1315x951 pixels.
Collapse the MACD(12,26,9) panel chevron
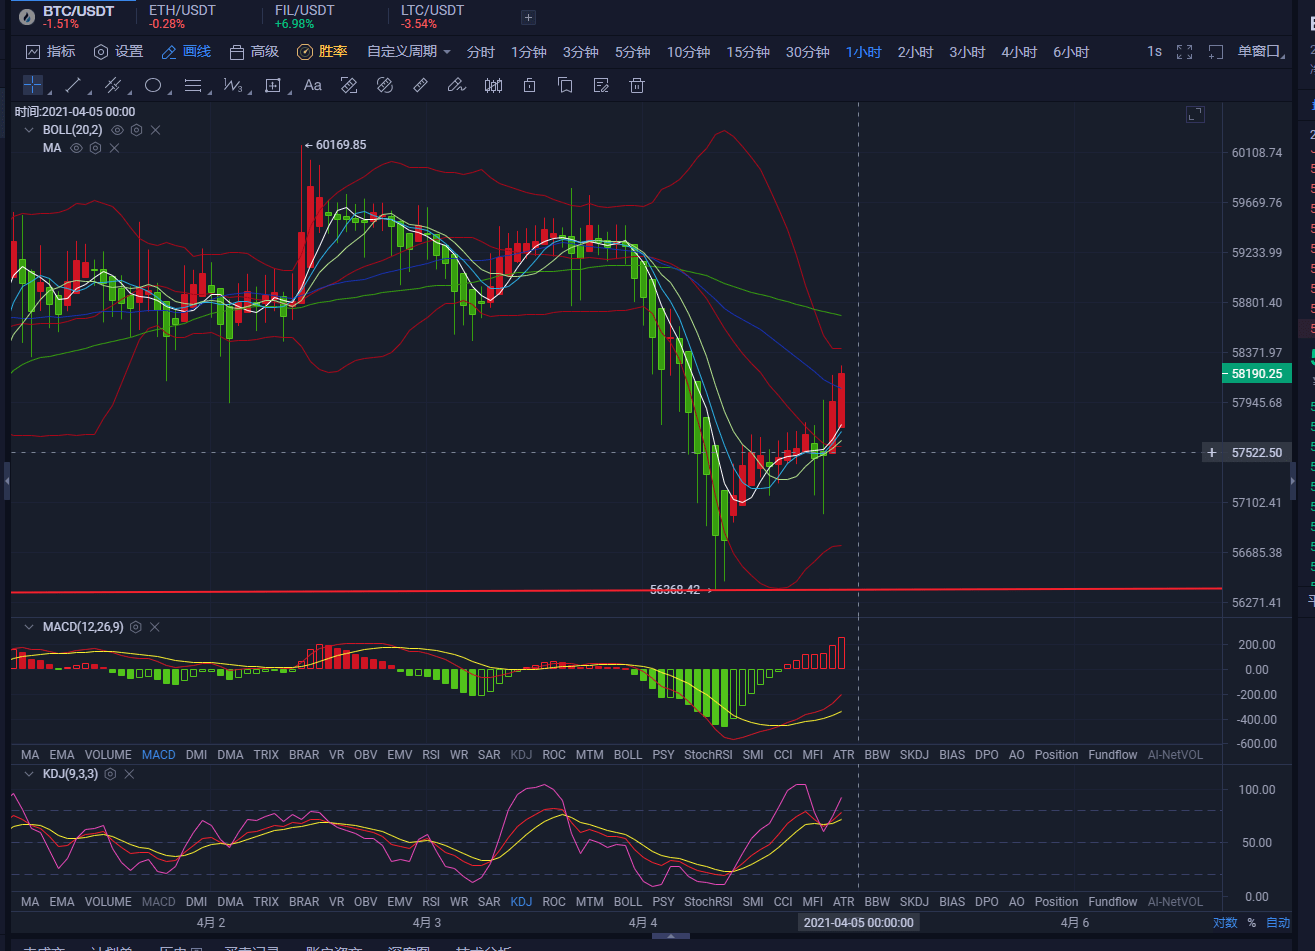28,627
